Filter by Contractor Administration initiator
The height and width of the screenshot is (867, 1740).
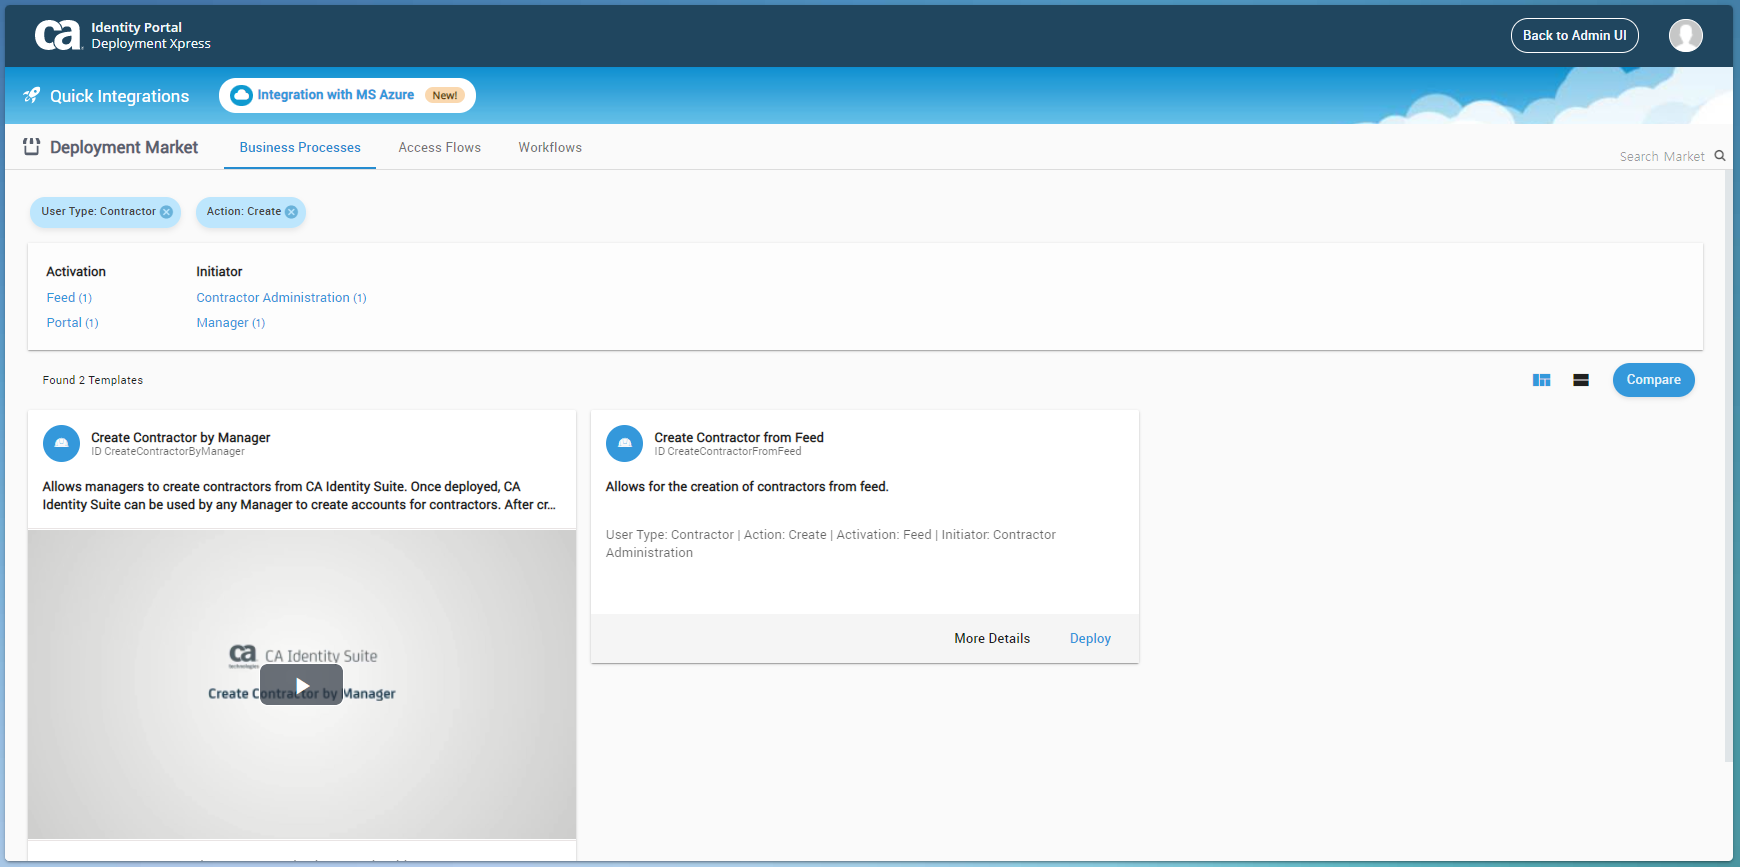click(x=281, y=298)
